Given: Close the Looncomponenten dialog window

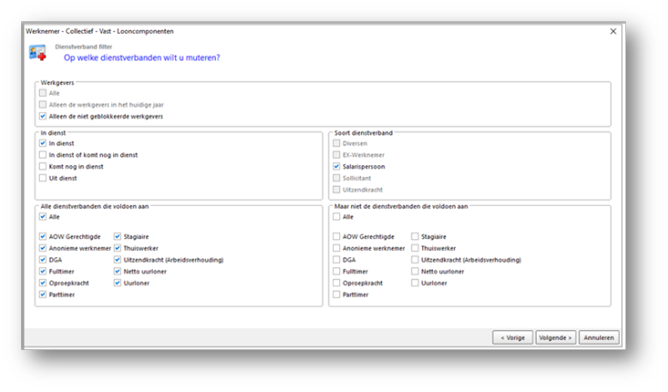Looking at the screenshot, I should pos(613,32).
